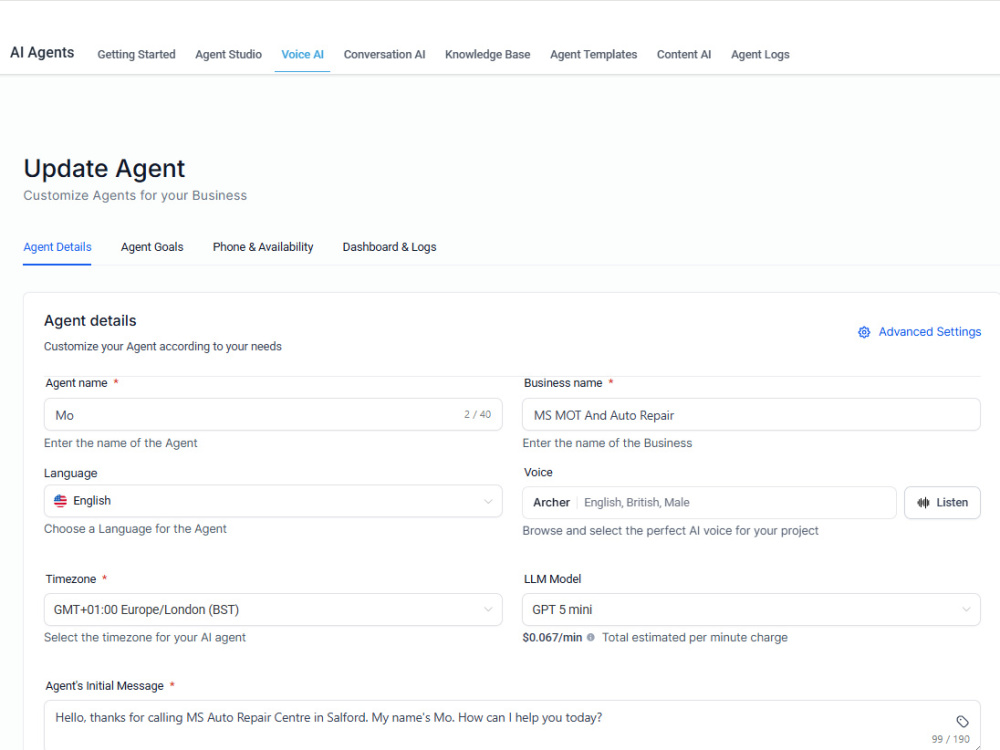
Task: Open the Language dropdown
Action: click(x=273, y=501)
